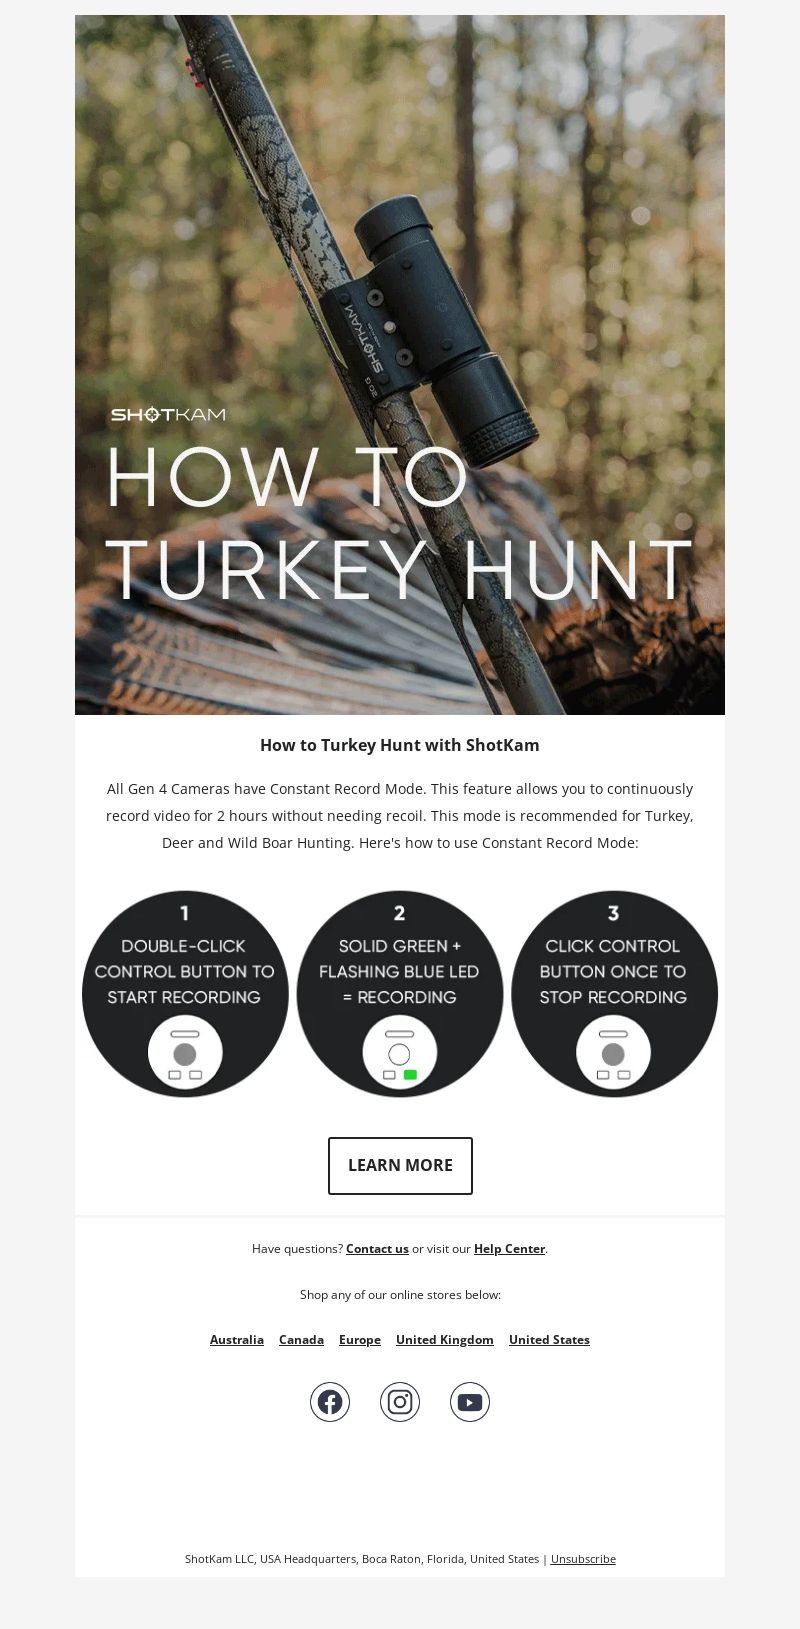
Task: Click the green LED indicator in step 2
Action: point(410,1075)
